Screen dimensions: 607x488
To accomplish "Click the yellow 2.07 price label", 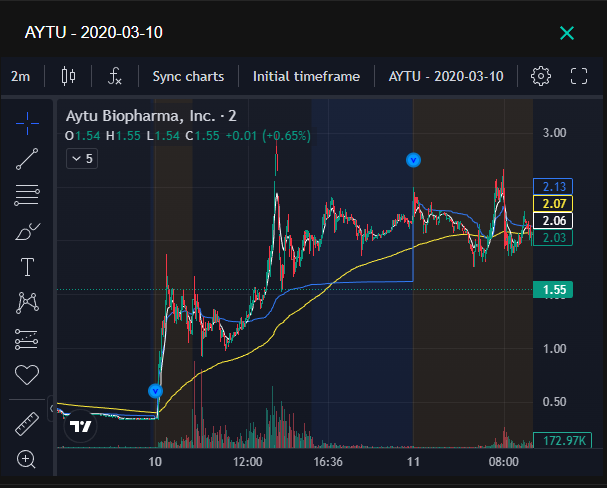I will coord(553,204).
